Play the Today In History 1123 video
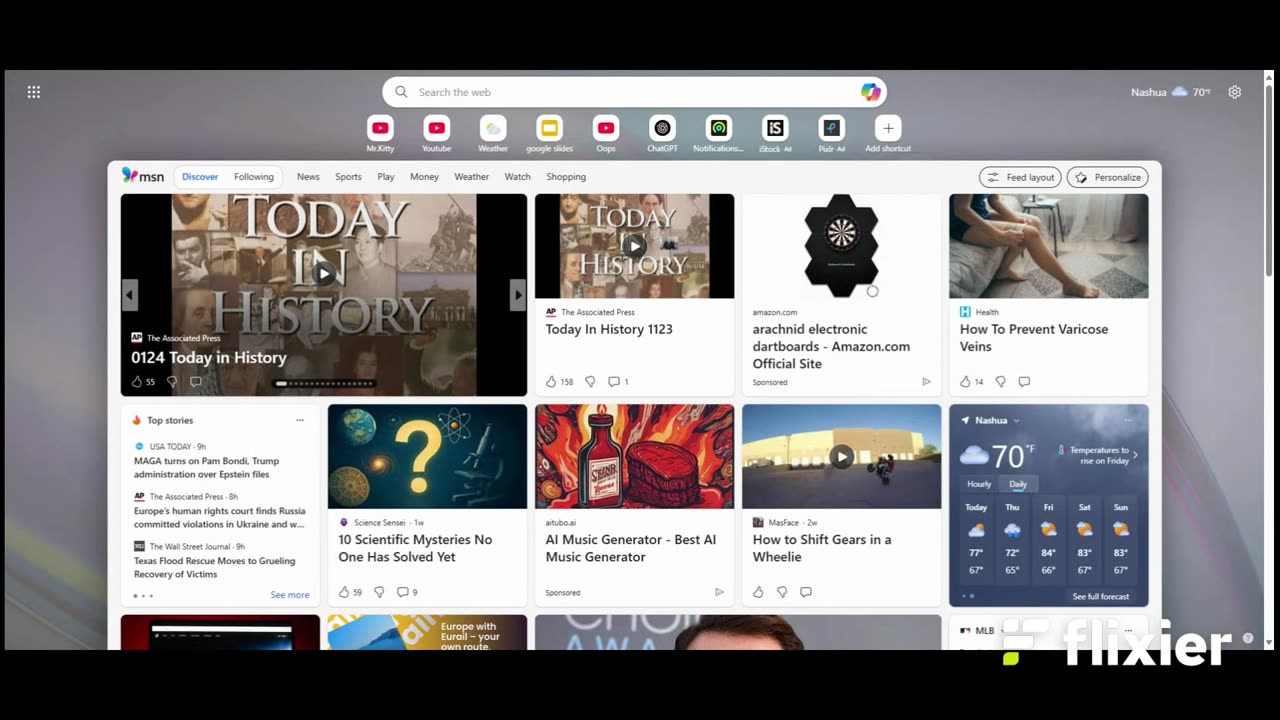 [x=634, y=245]
